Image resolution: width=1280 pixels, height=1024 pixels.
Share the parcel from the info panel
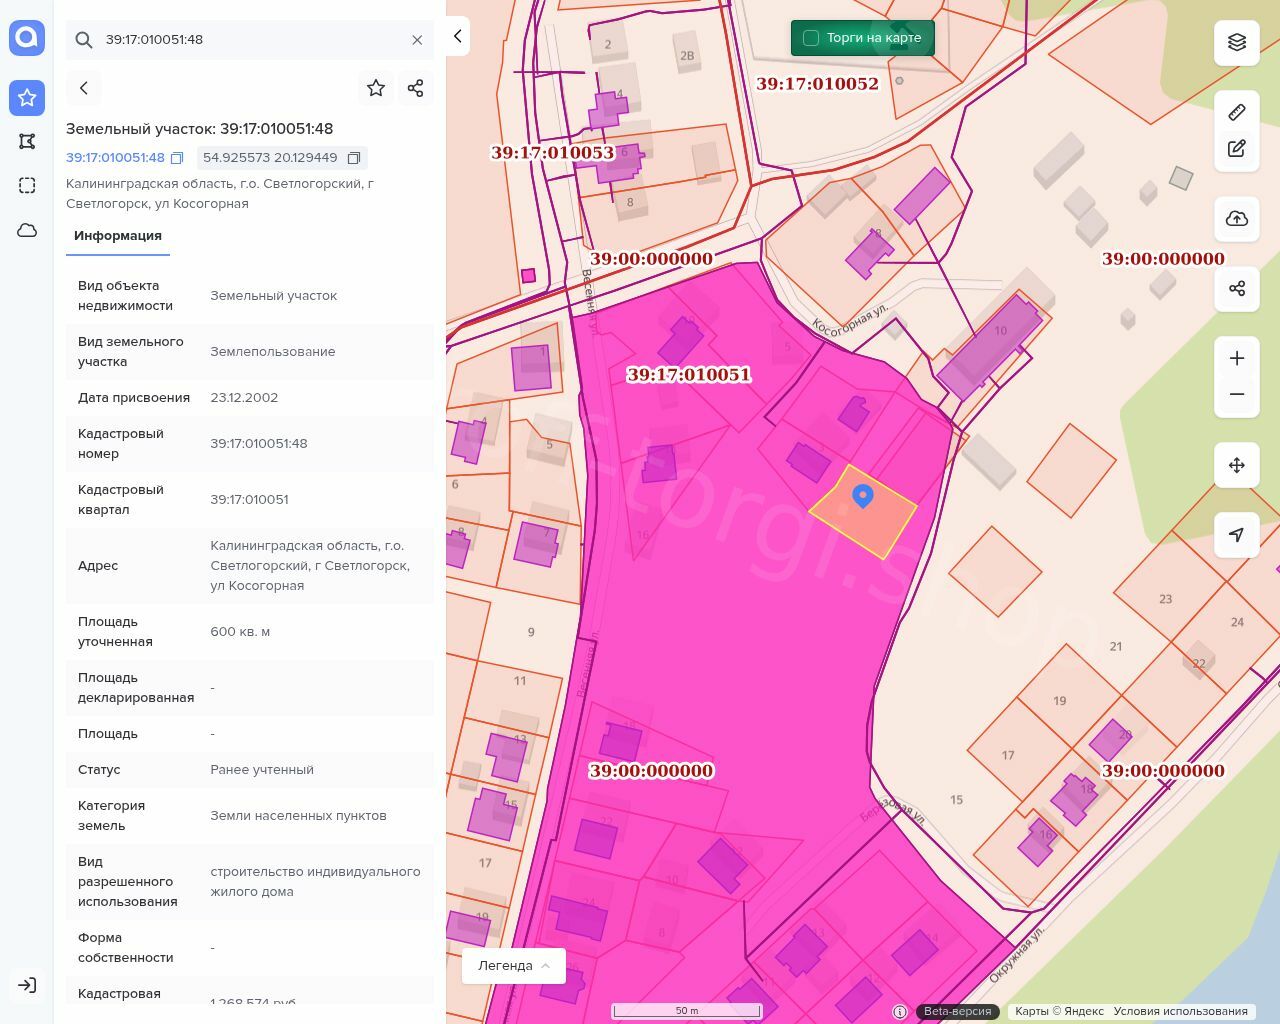coord(416,88)
